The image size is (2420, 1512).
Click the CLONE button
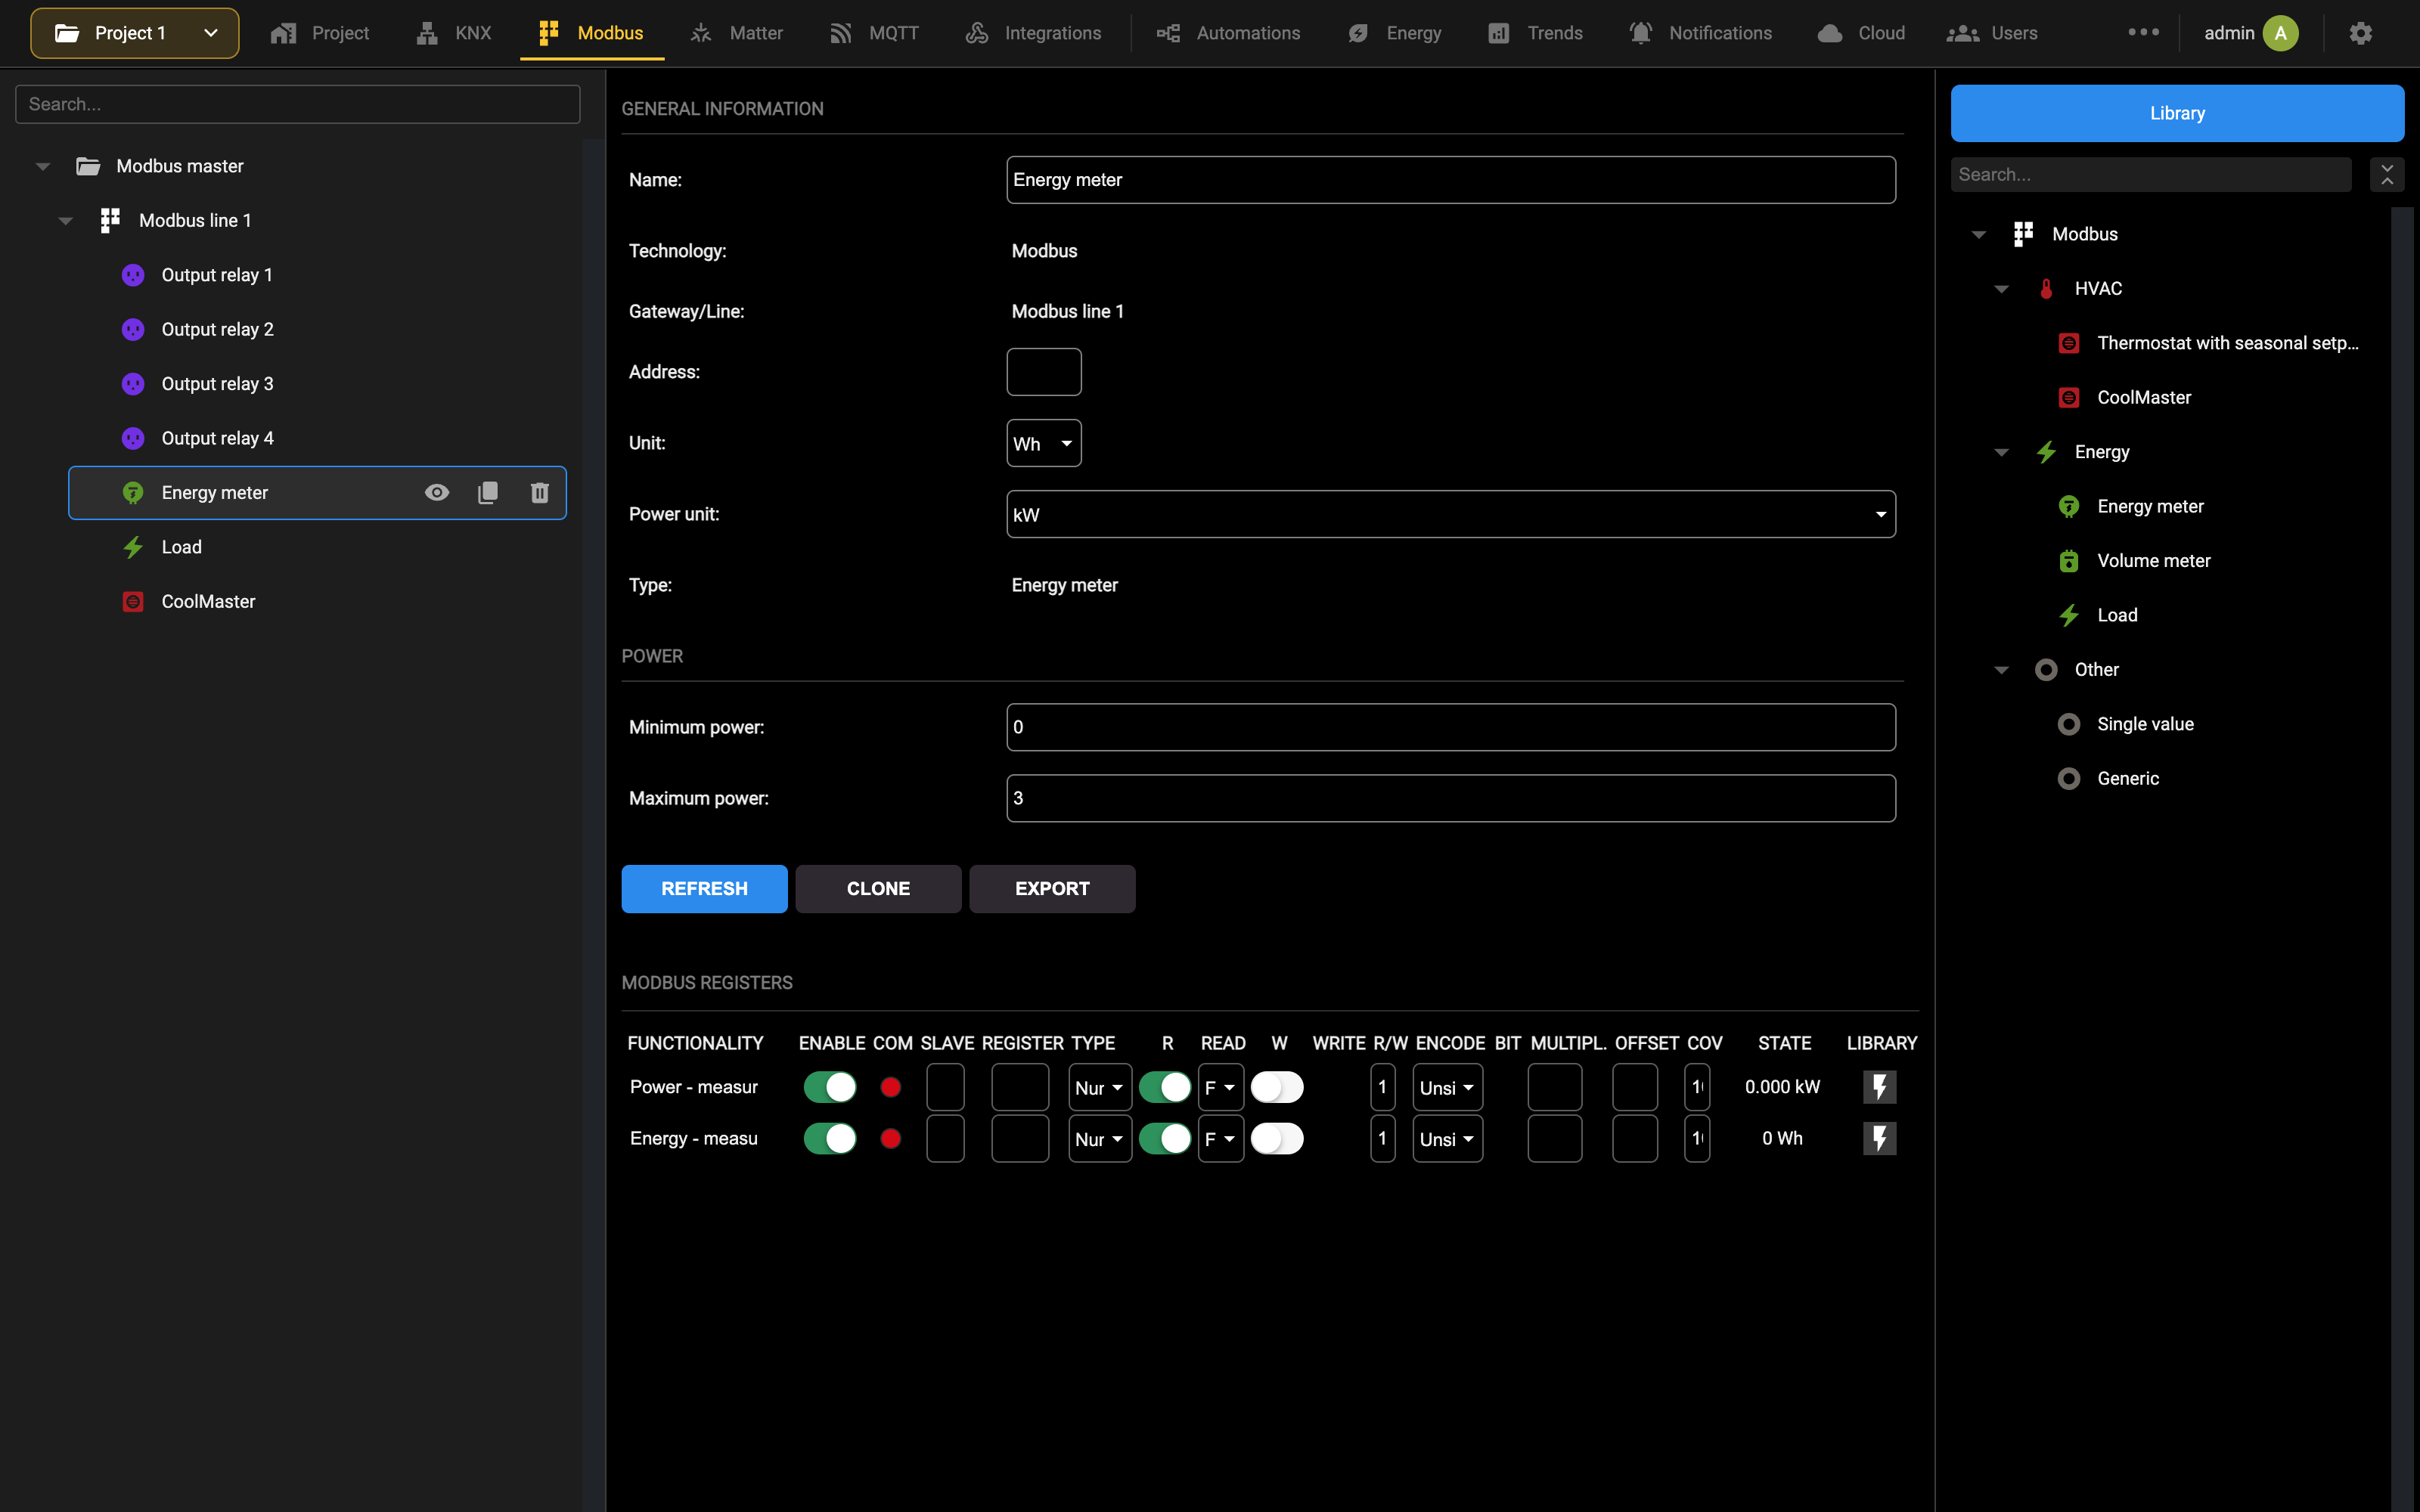click(x=878, y=889)
